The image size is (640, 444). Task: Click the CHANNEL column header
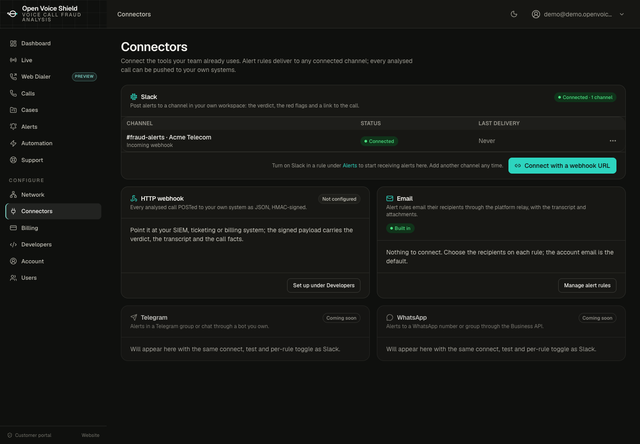pos(140,123)
